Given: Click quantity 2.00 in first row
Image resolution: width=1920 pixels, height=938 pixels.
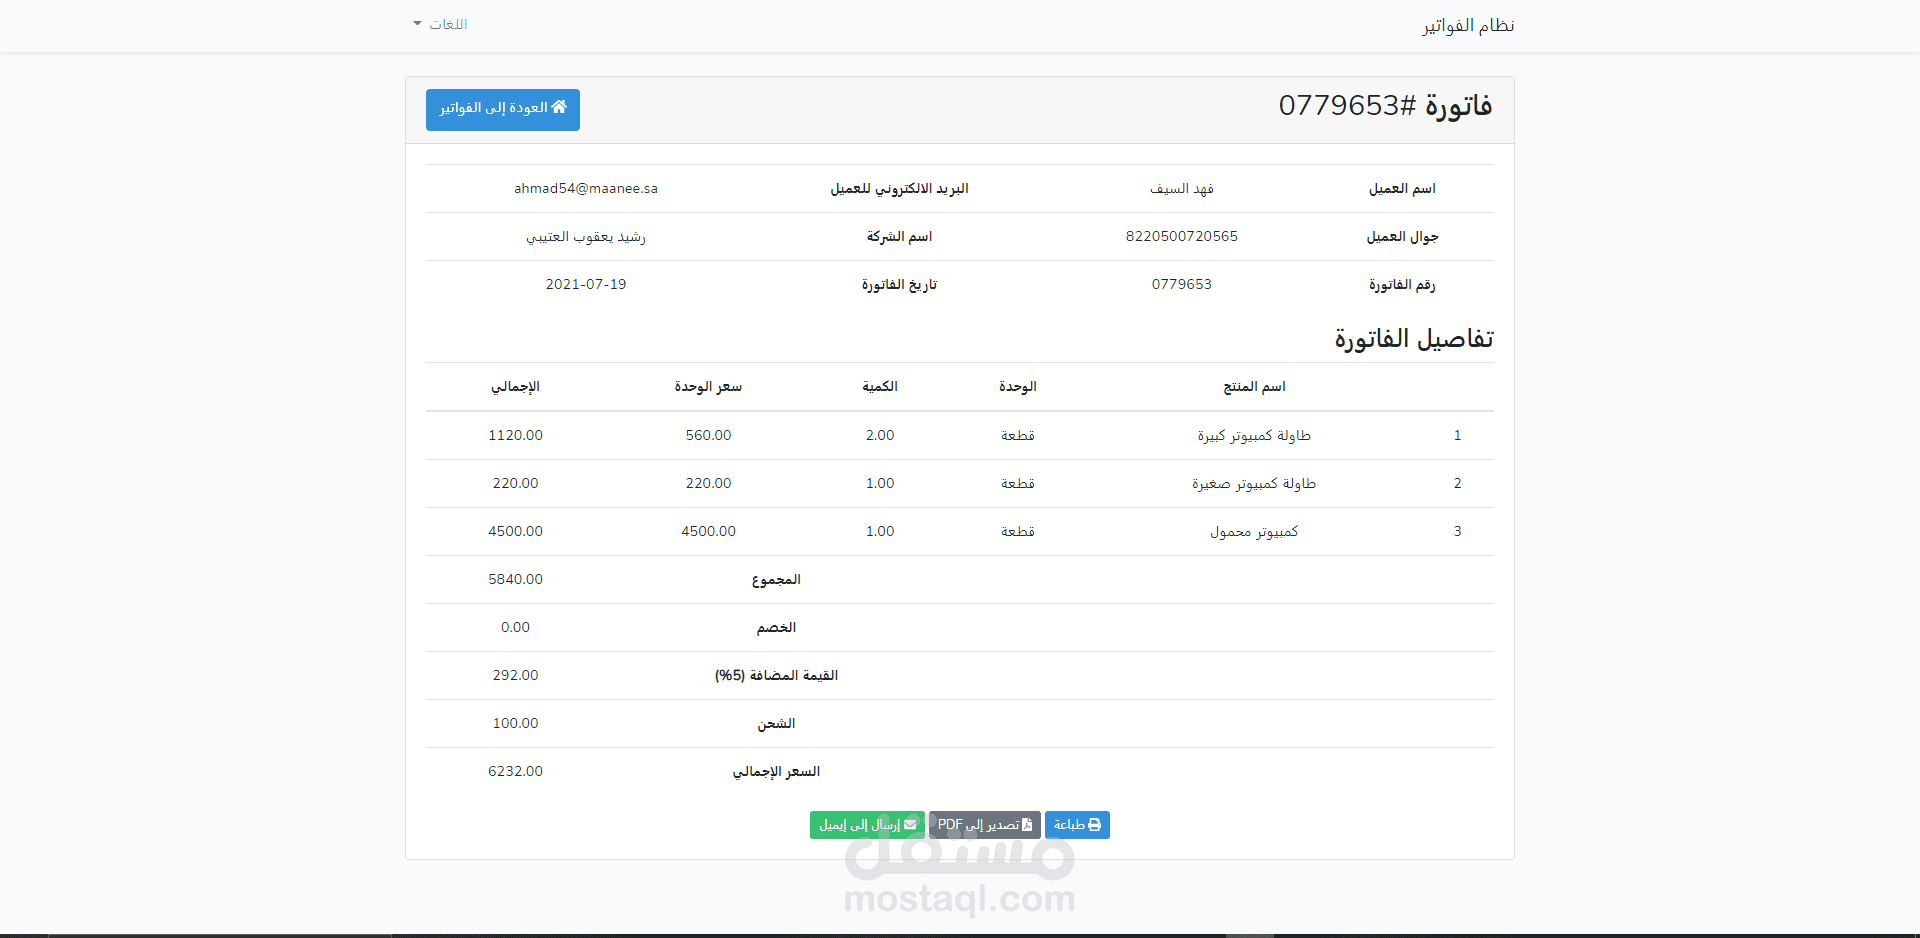Looking at the screenshot, I should tap(880, 435).
